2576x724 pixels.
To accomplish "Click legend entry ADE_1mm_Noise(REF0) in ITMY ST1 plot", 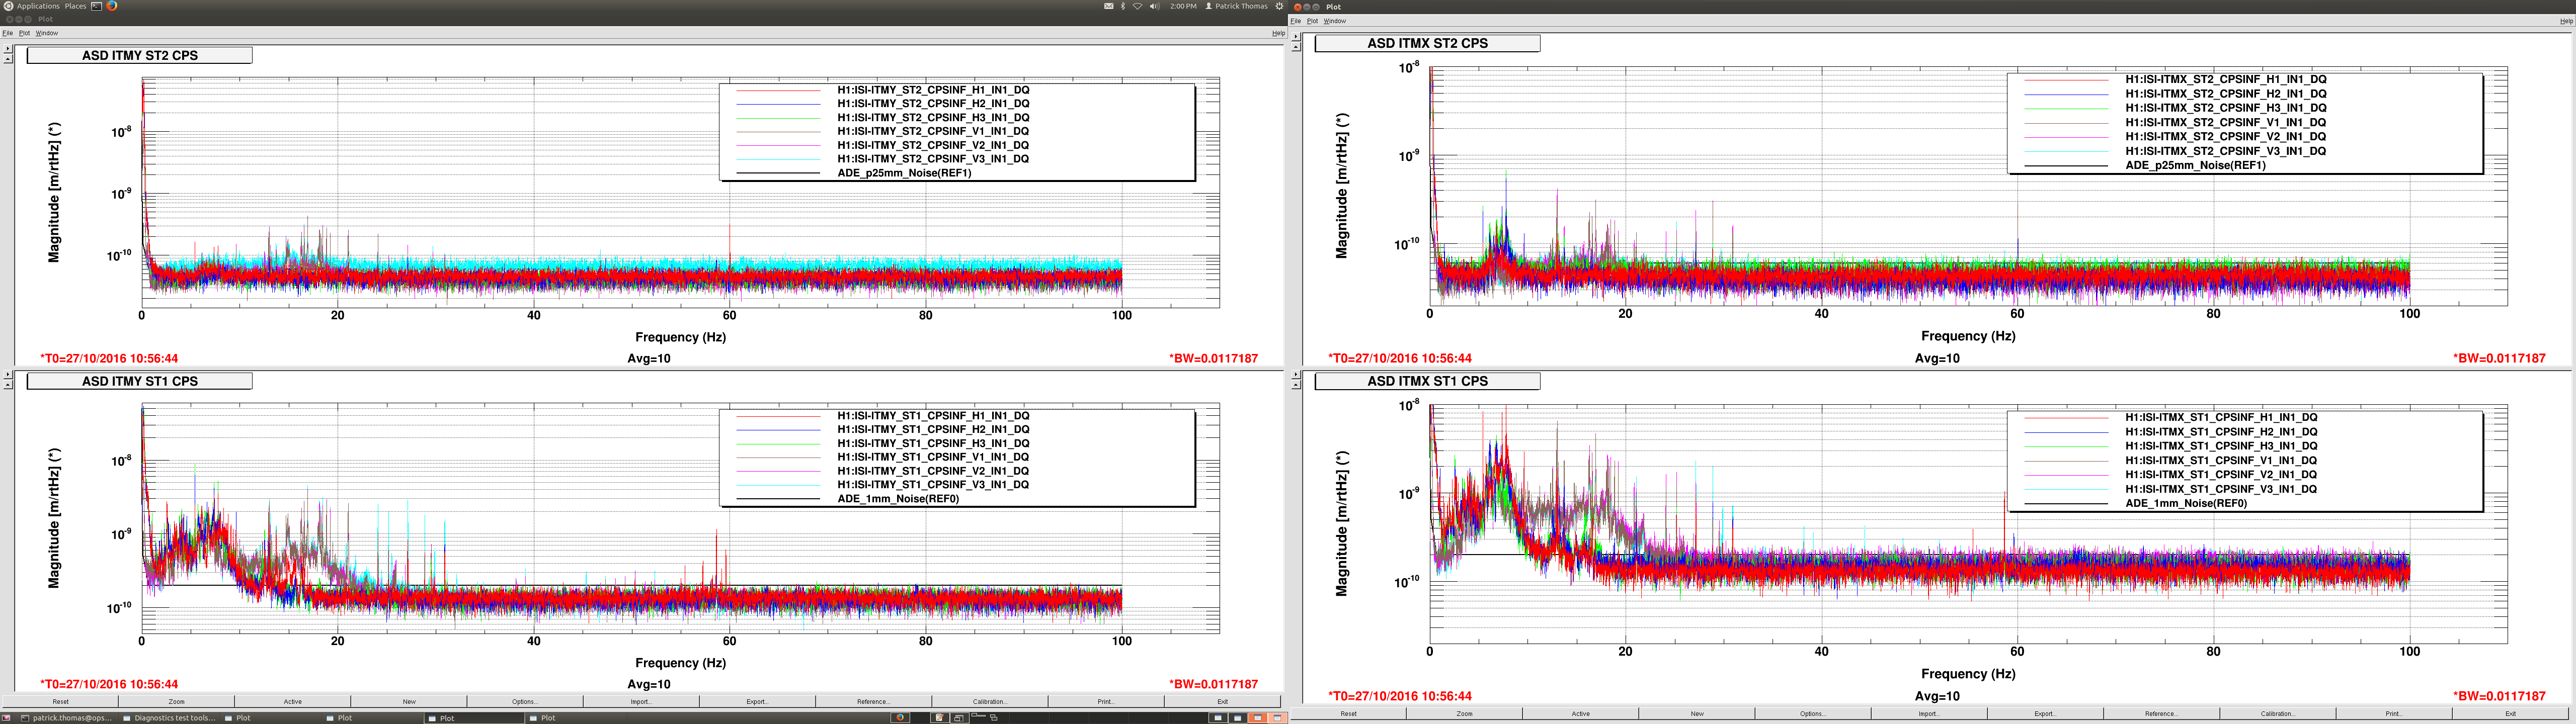I will click(898, 498).
